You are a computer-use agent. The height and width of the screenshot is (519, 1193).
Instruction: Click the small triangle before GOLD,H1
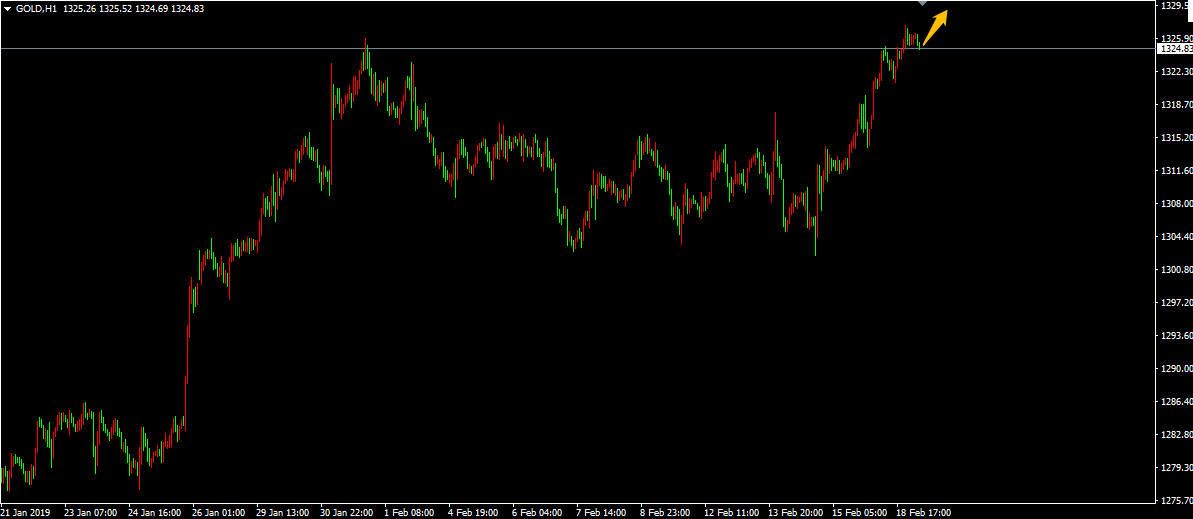pos(8,9)
